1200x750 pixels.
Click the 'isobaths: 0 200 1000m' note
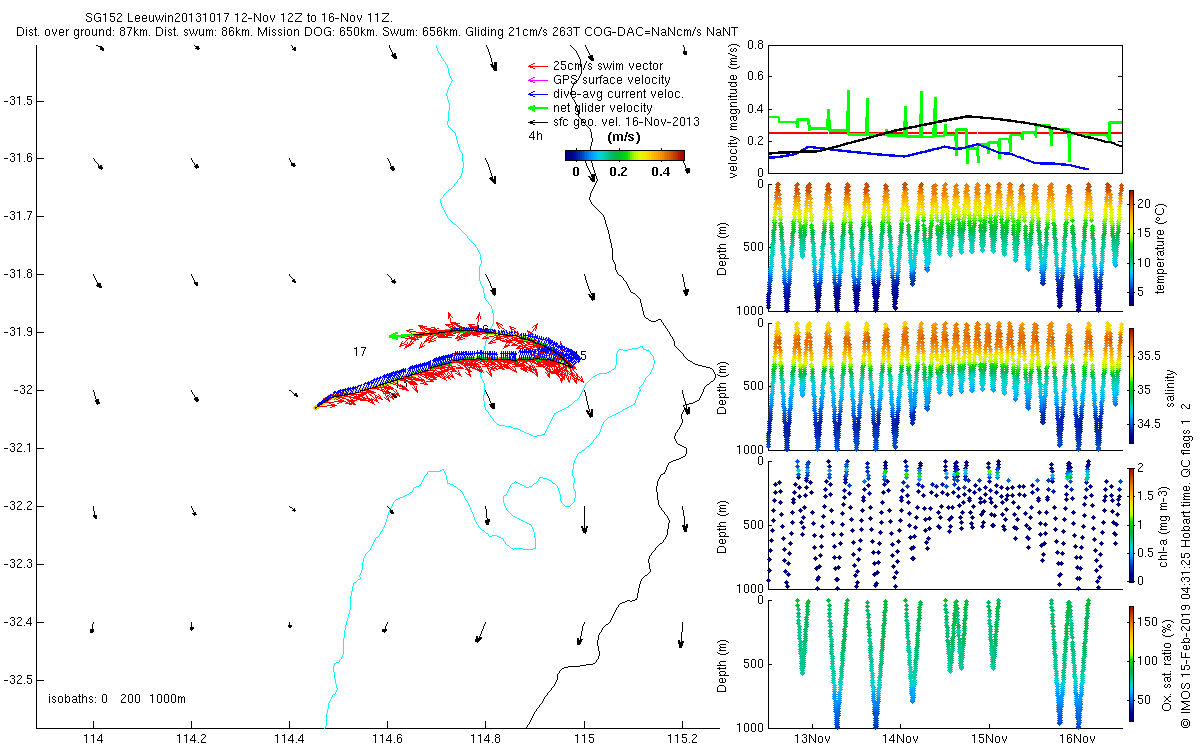117,698
